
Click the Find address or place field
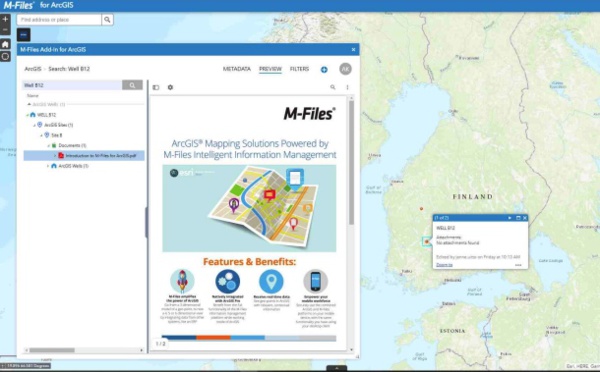(59, 20)
